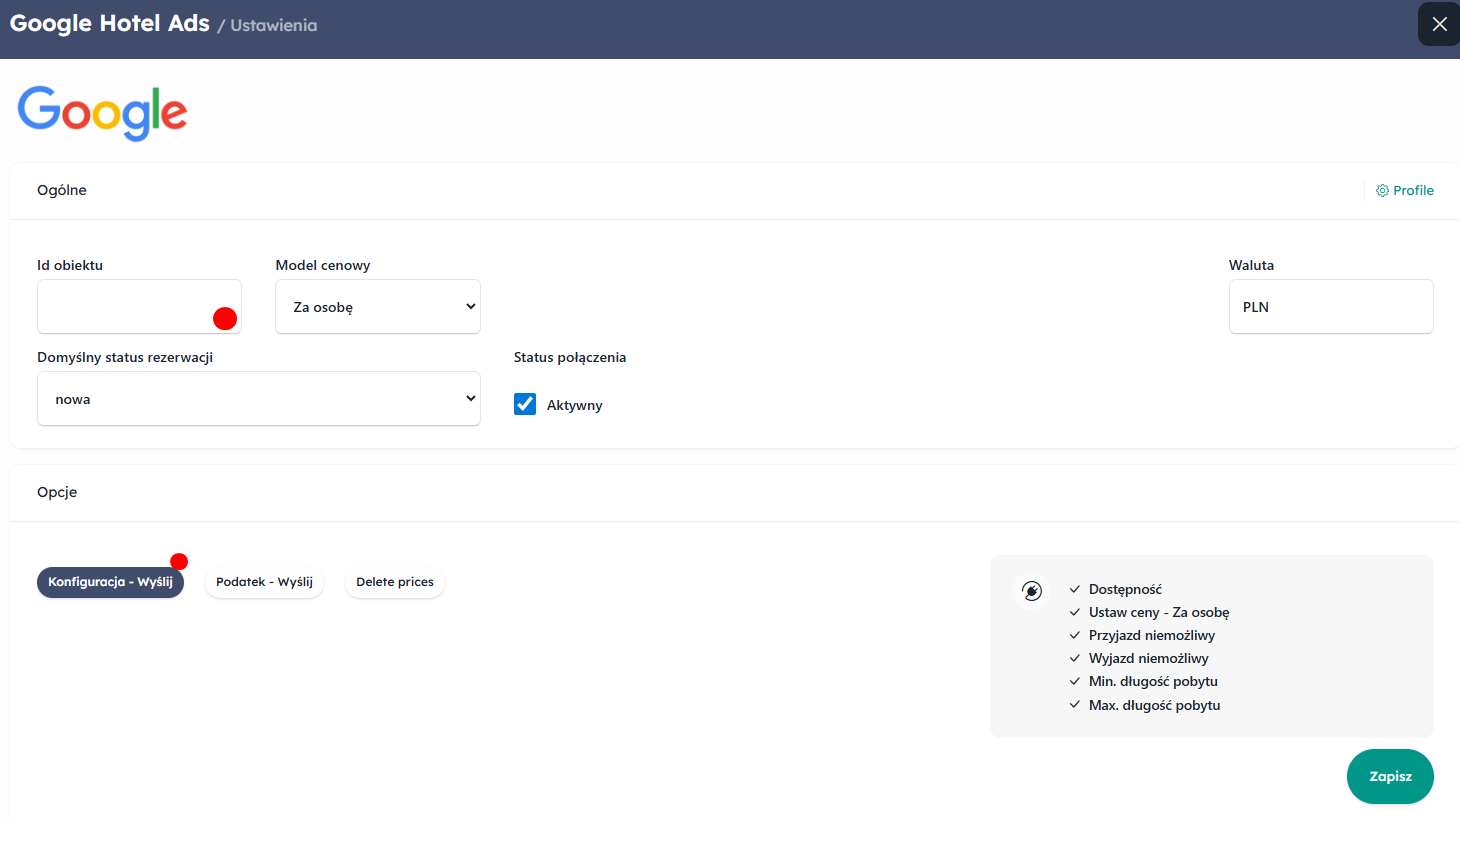Click the red badge on Konfiguracja button
The width and height of the screenshot is (1460, 844).
(179, 562)
